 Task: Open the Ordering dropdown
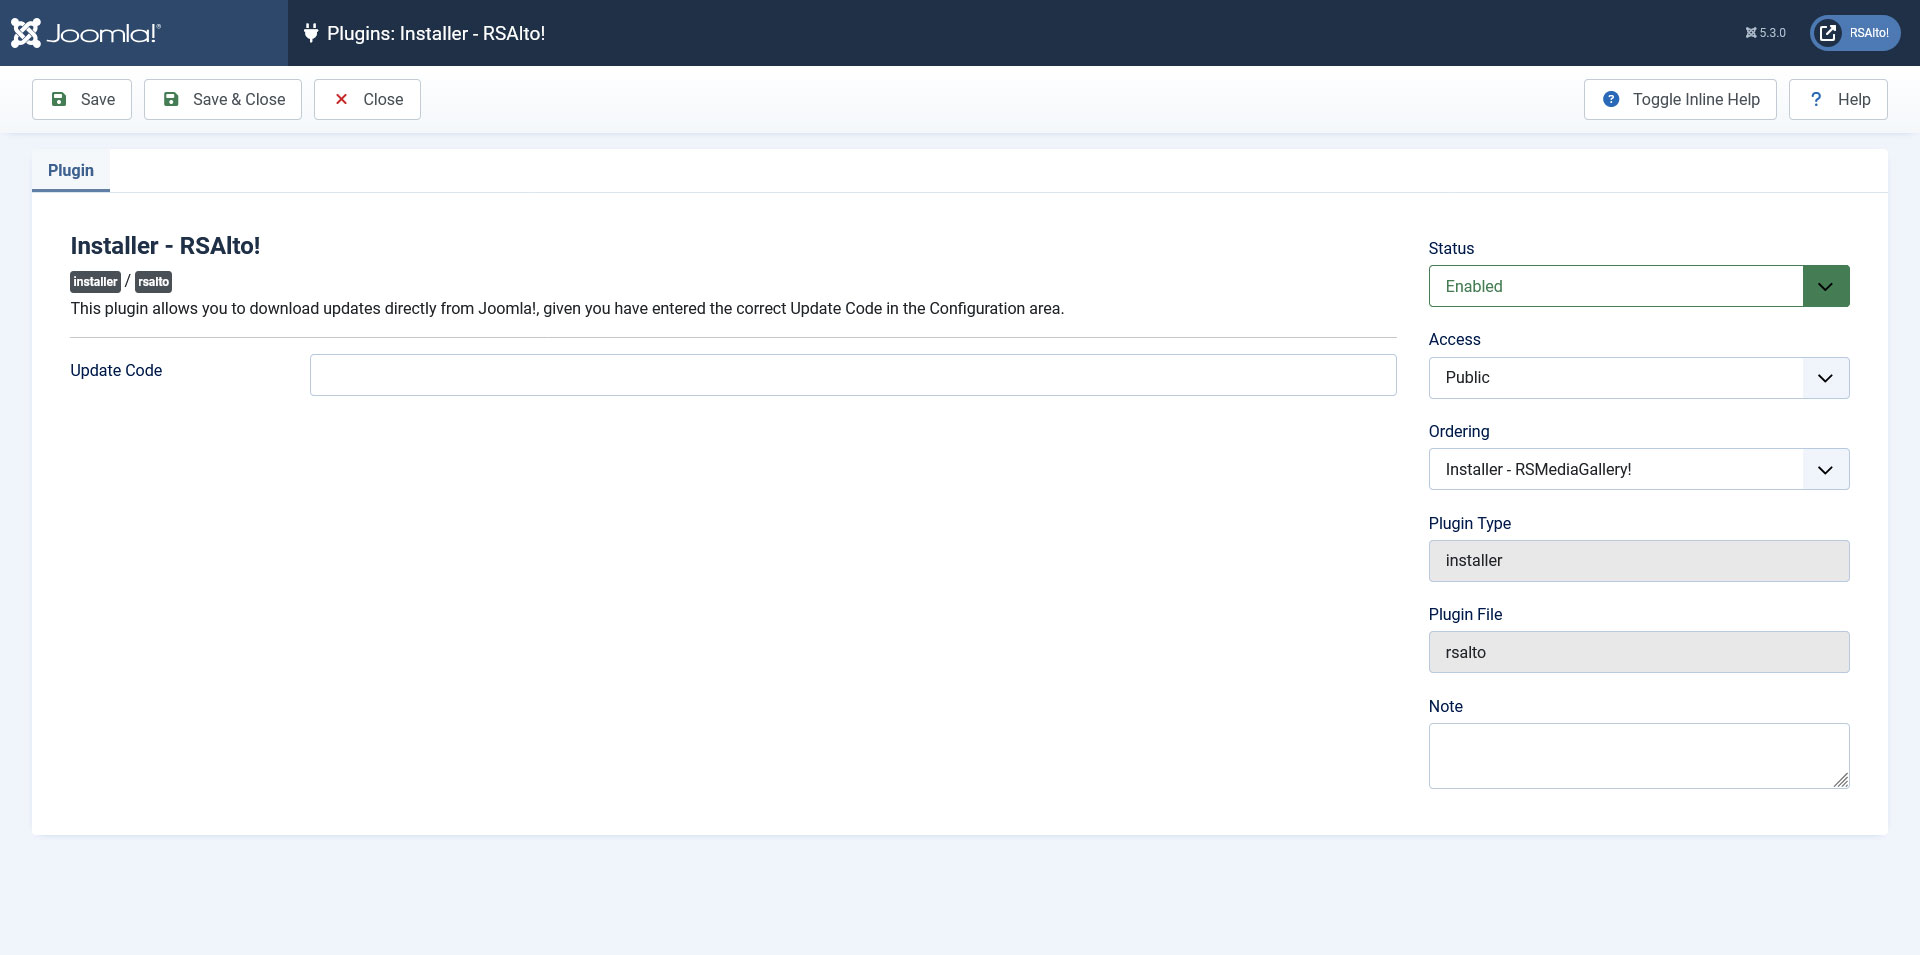click(x=1639, y=469)
